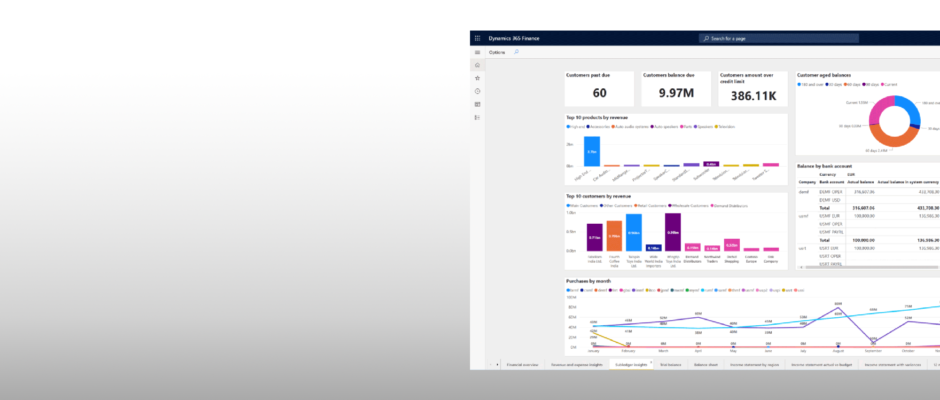Open Workspaces icon in left sidebar

click(x=477, y=104)
